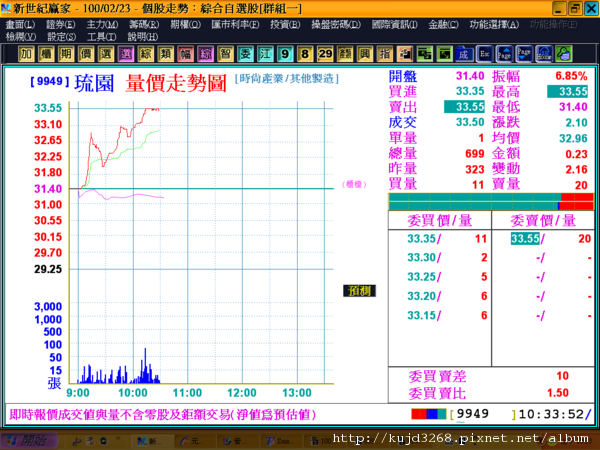Image resolution: width=600 pixels, height=450 pixels.
Task: Click the purple 綜 toolbar icon
Action: click(x=205, y=54)
